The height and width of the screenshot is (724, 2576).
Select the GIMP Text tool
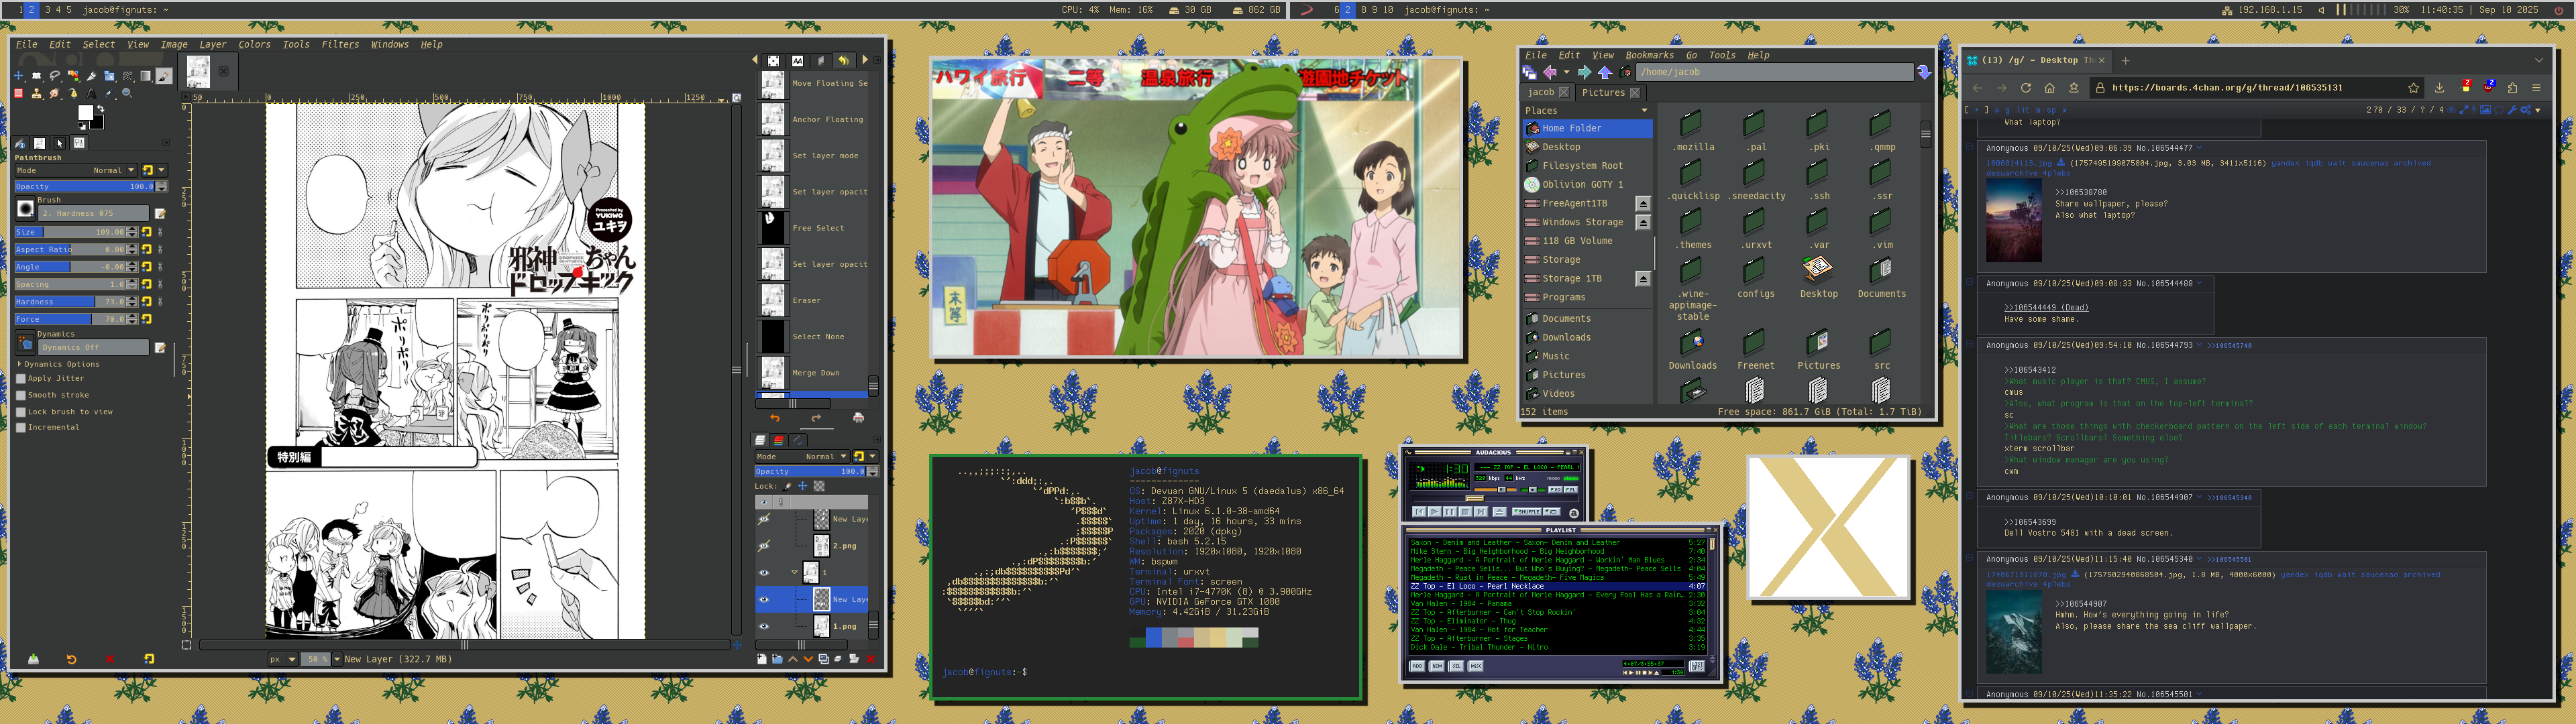[x=91, y=94]
